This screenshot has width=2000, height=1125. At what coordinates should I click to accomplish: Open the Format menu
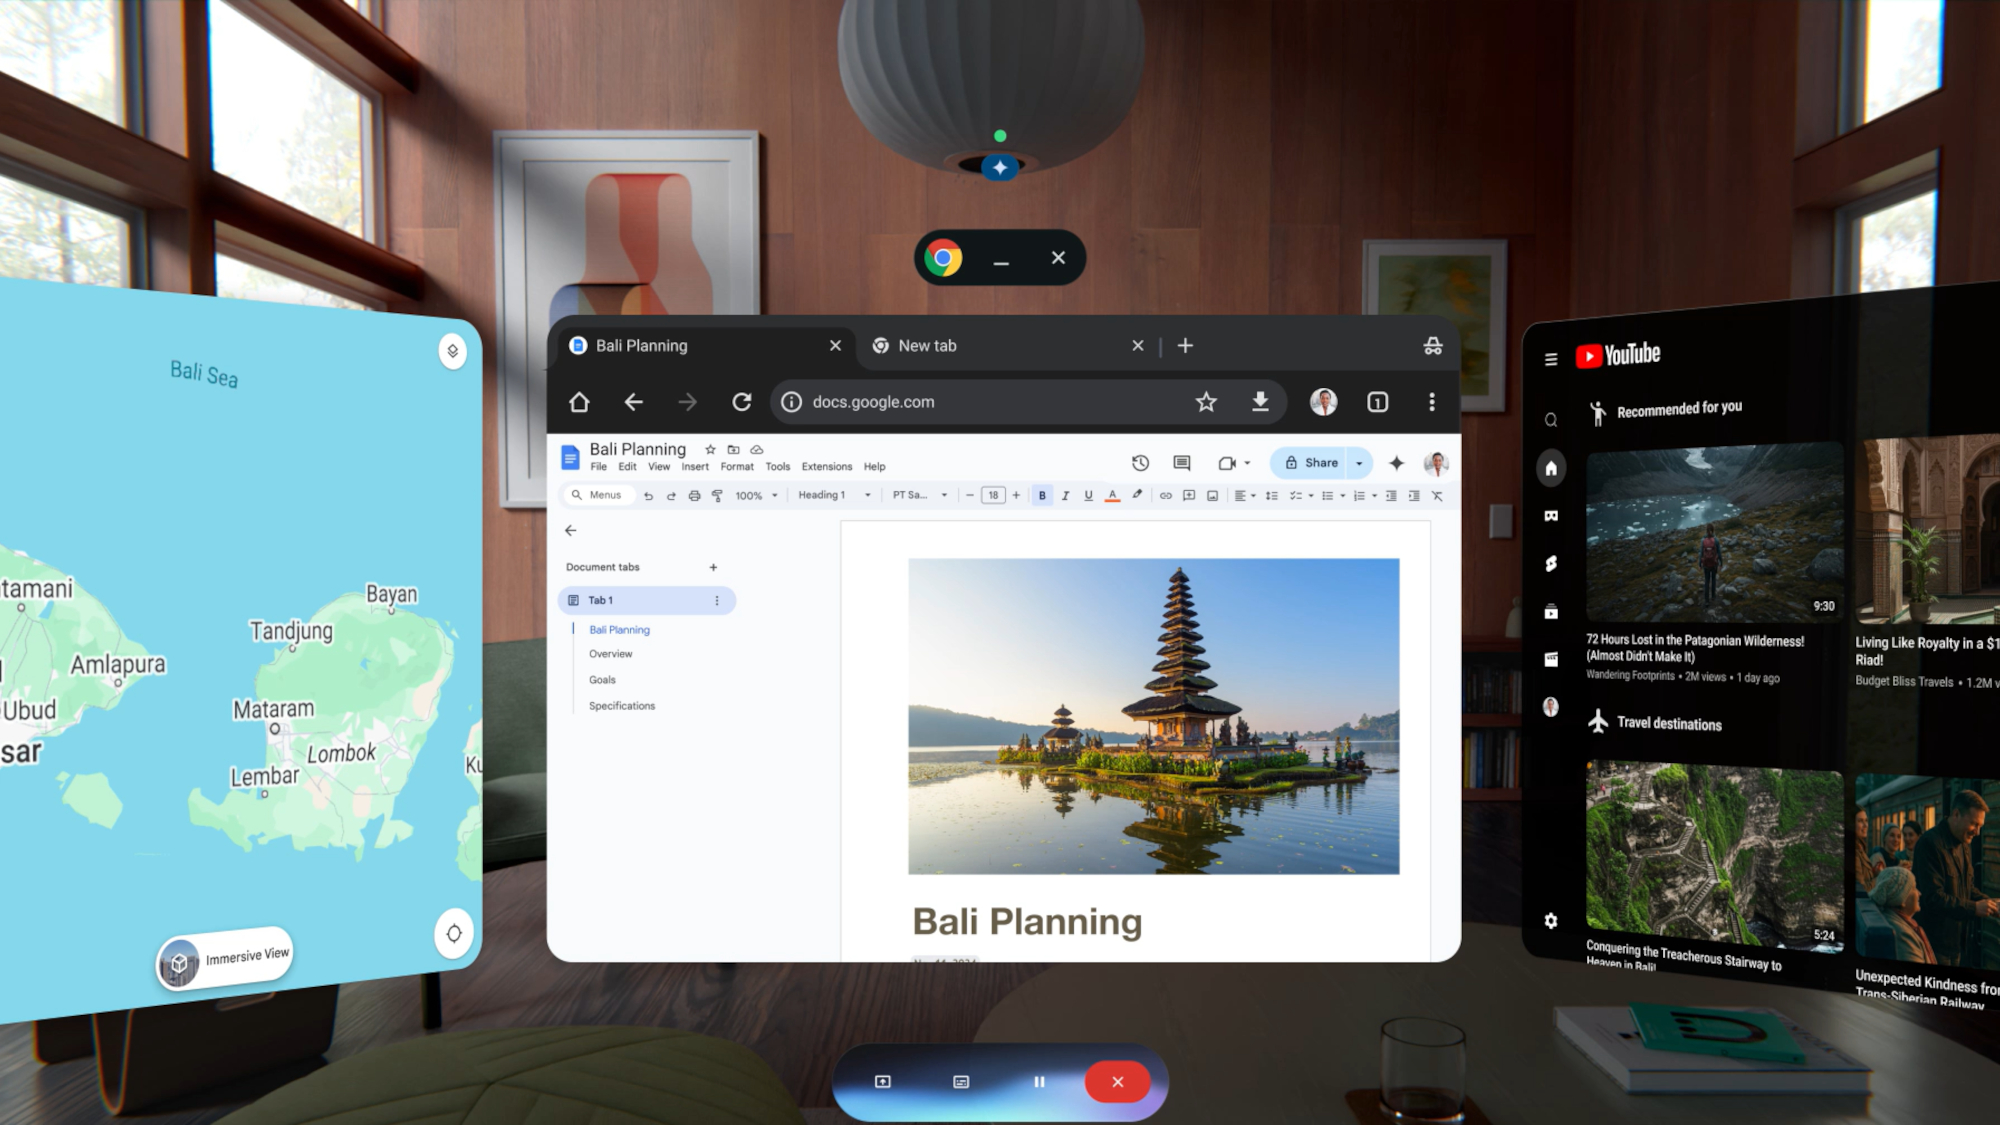736,467
